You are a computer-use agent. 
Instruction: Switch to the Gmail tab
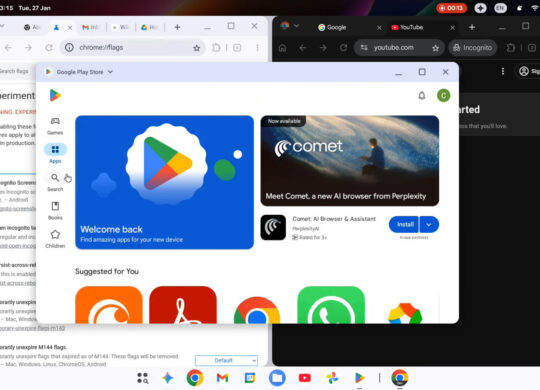(x=91, y=27)
